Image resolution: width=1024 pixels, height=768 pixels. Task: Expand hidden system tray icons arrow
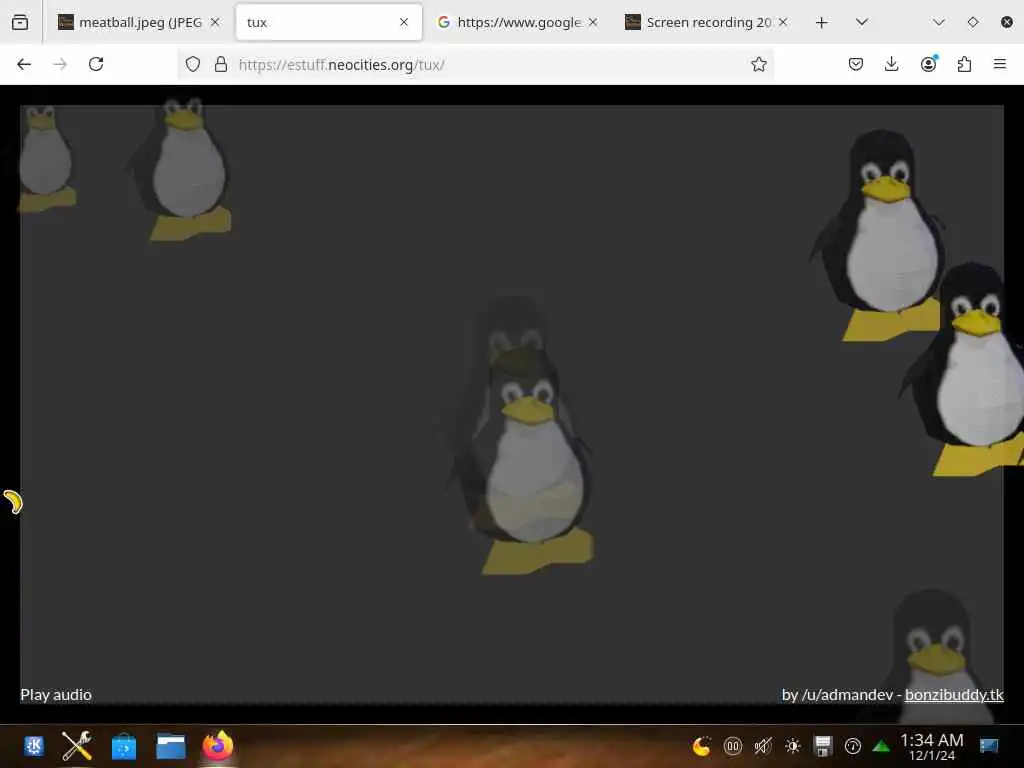[881, 746]
